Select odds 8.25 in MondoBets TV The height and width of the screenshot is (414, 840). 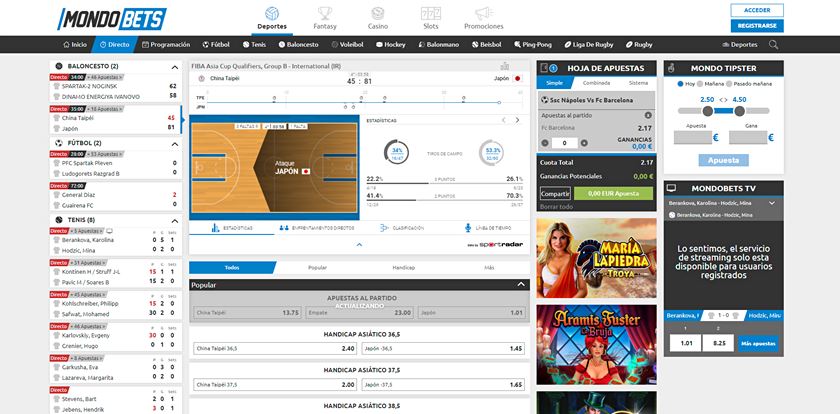pos(718,343)
